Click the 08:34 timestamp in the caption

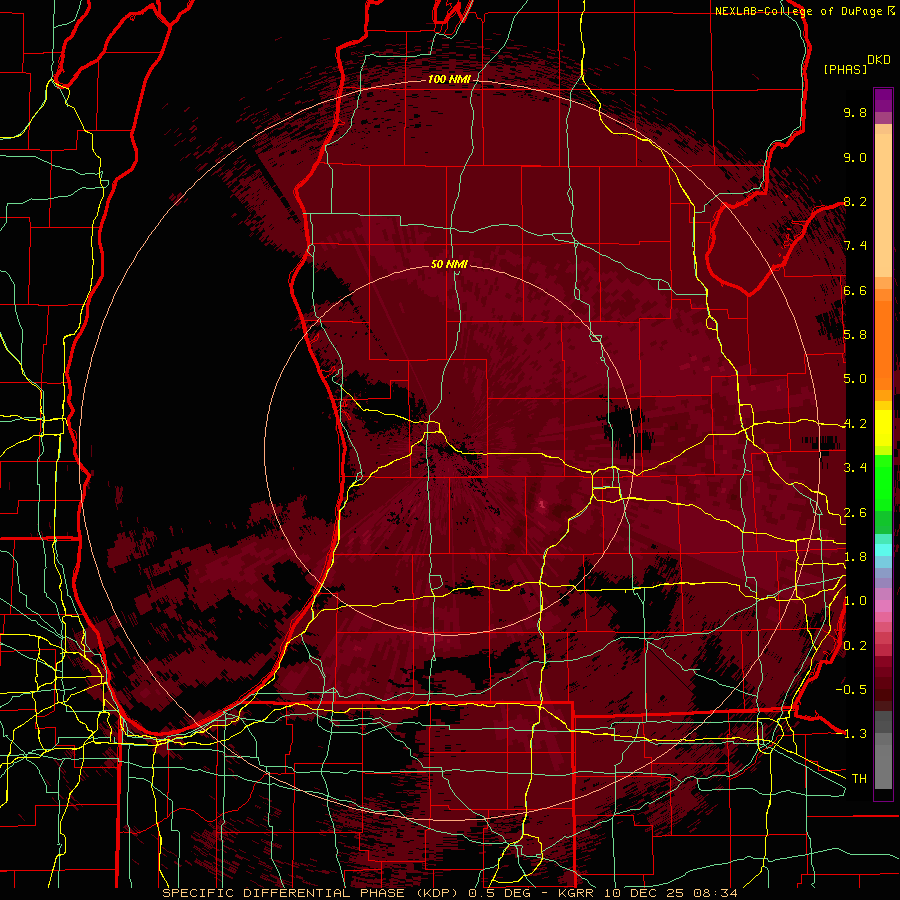(x=718, y=893)
